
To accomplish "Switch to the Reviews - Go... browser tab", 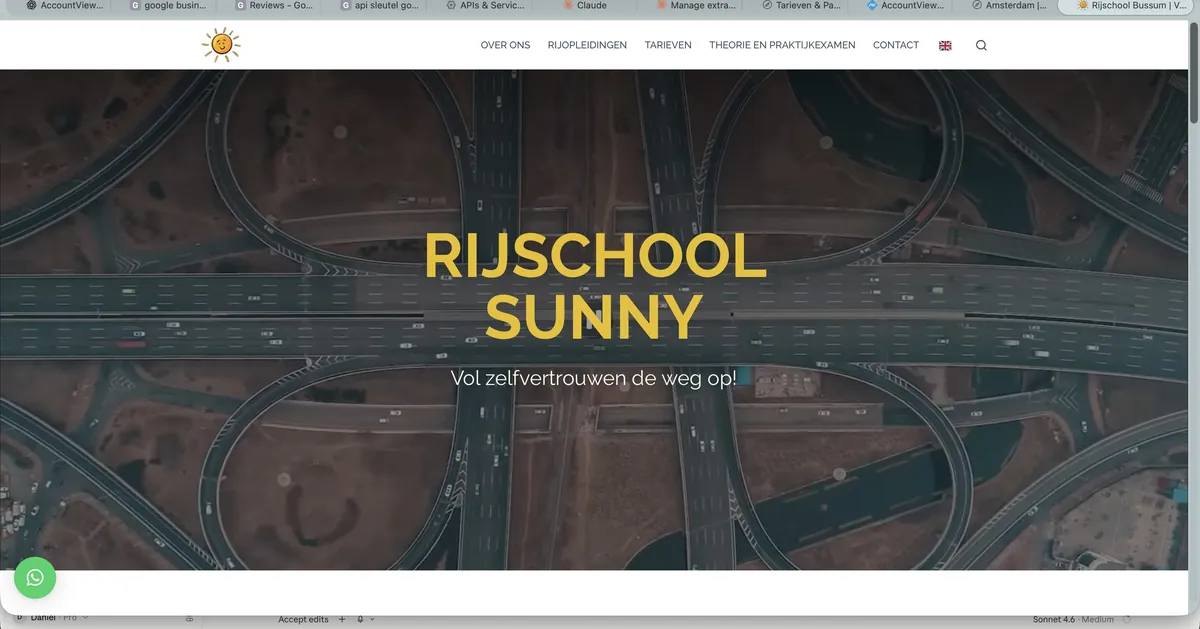I will (x=272, y=5).
